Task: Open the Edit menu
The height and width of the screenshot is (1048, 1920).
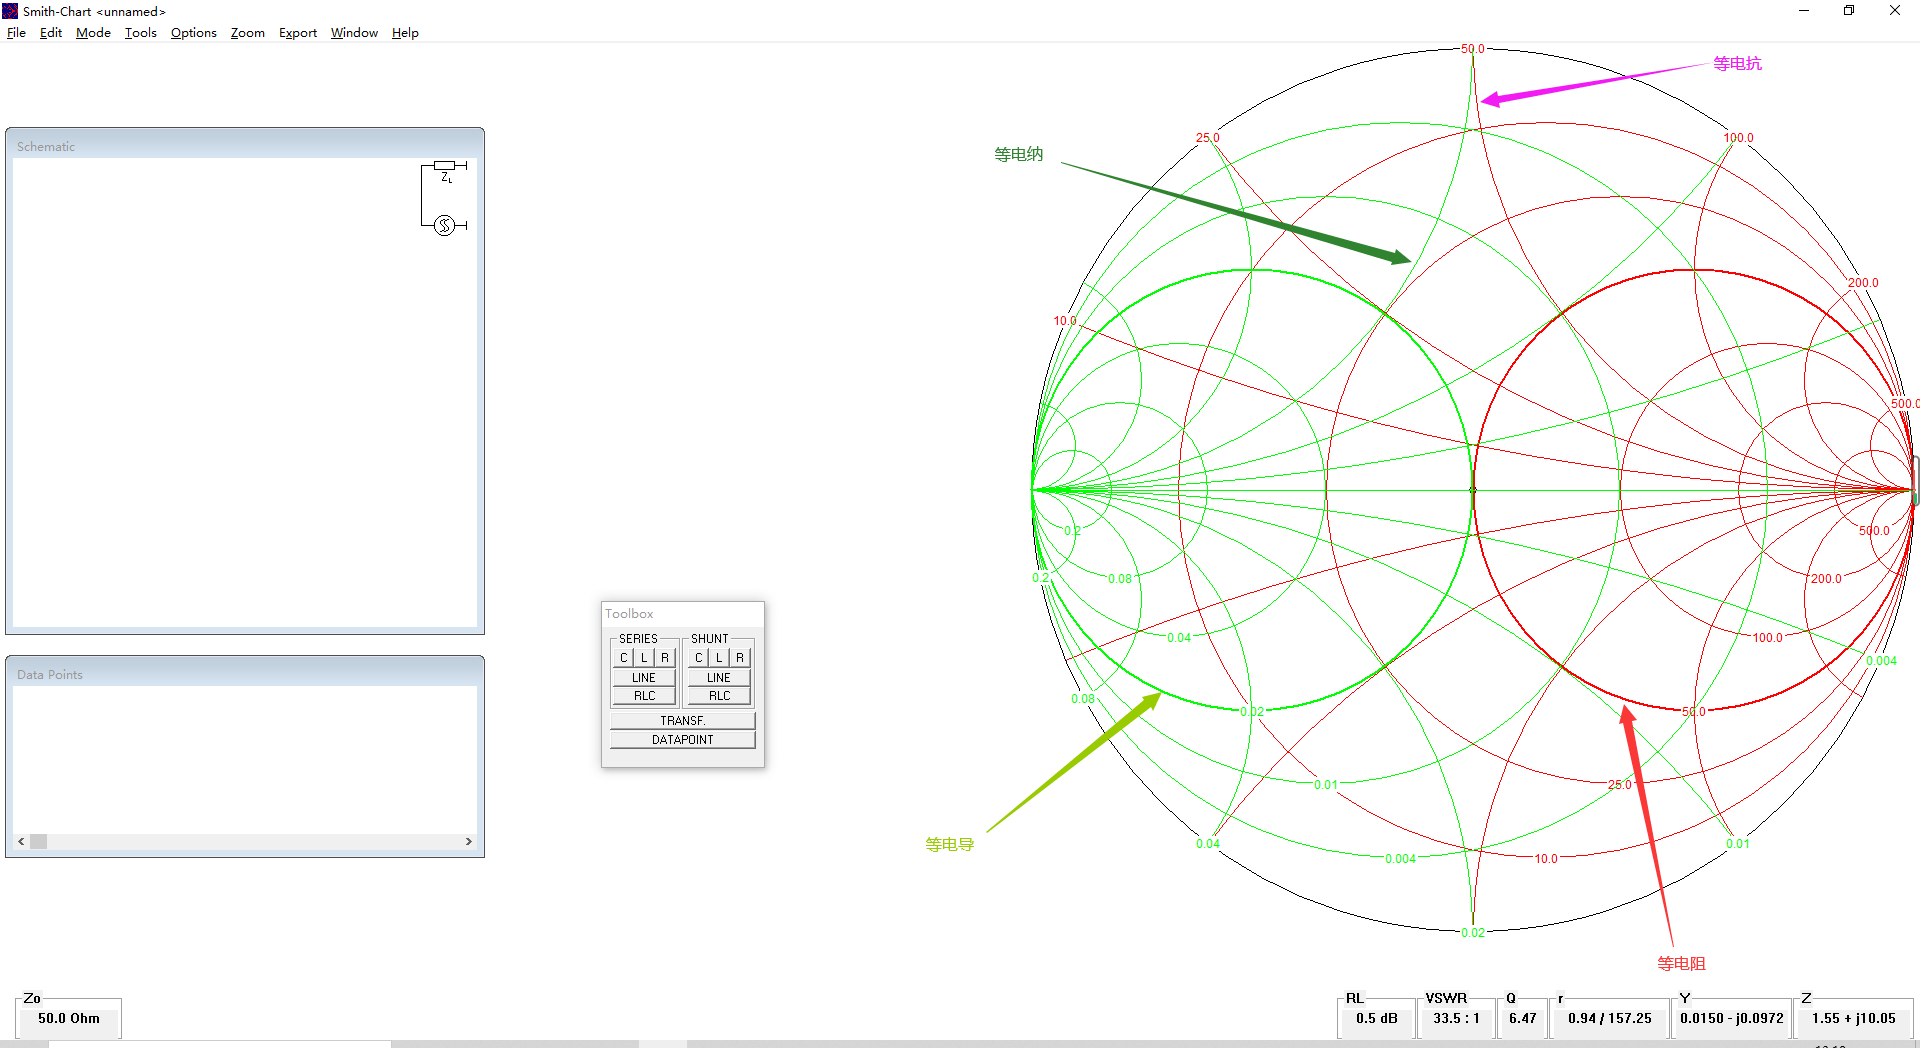Action: [51, 33]
